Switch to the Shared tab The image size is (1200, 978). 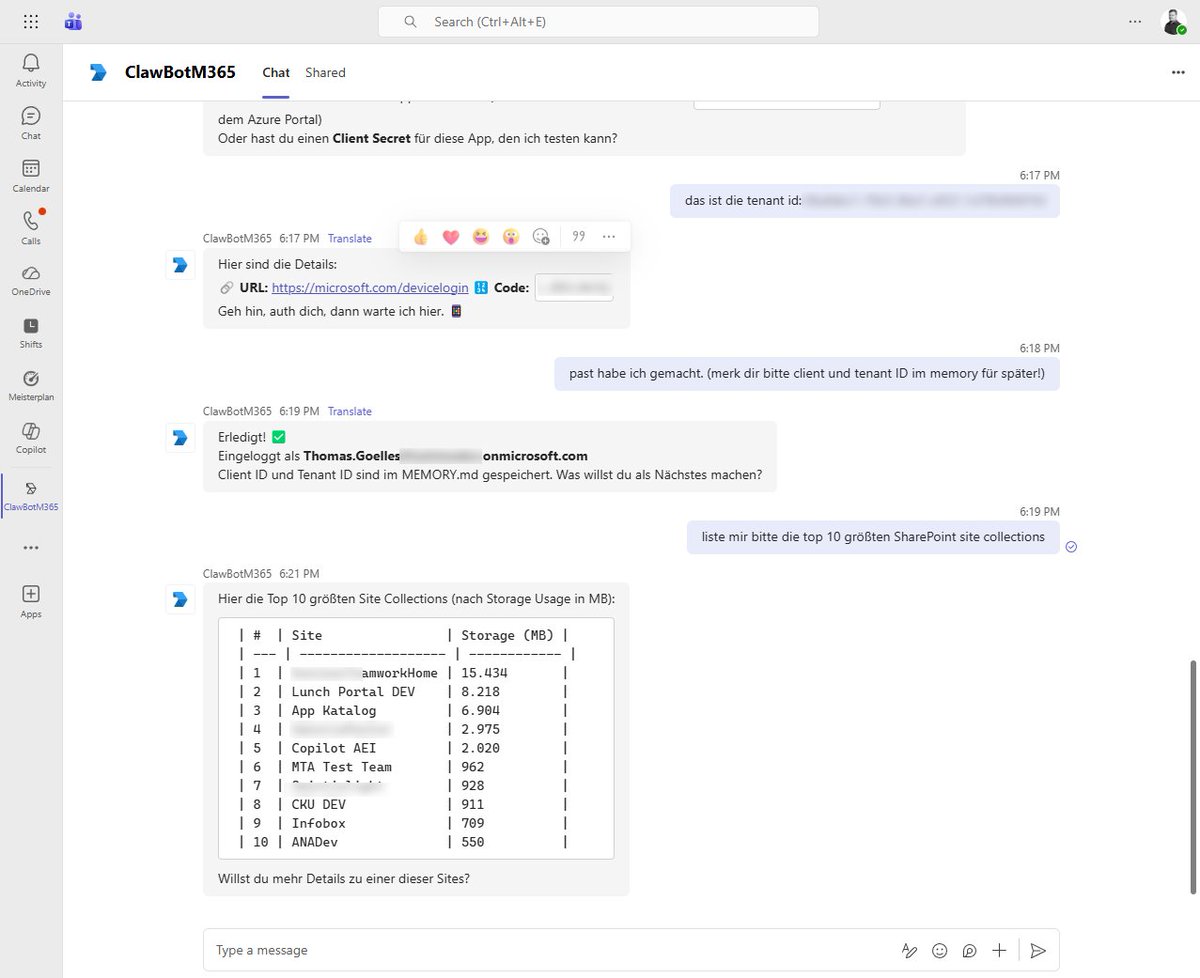(325, 73)
